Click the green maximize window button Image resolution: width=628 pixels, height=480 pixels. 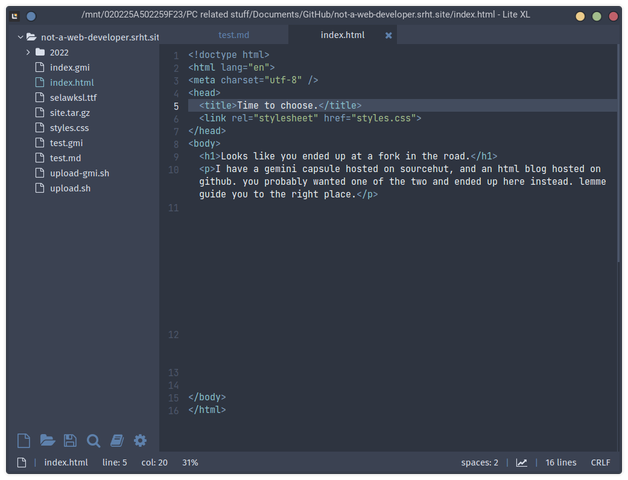pyautogui.click(x=597, y=16)
